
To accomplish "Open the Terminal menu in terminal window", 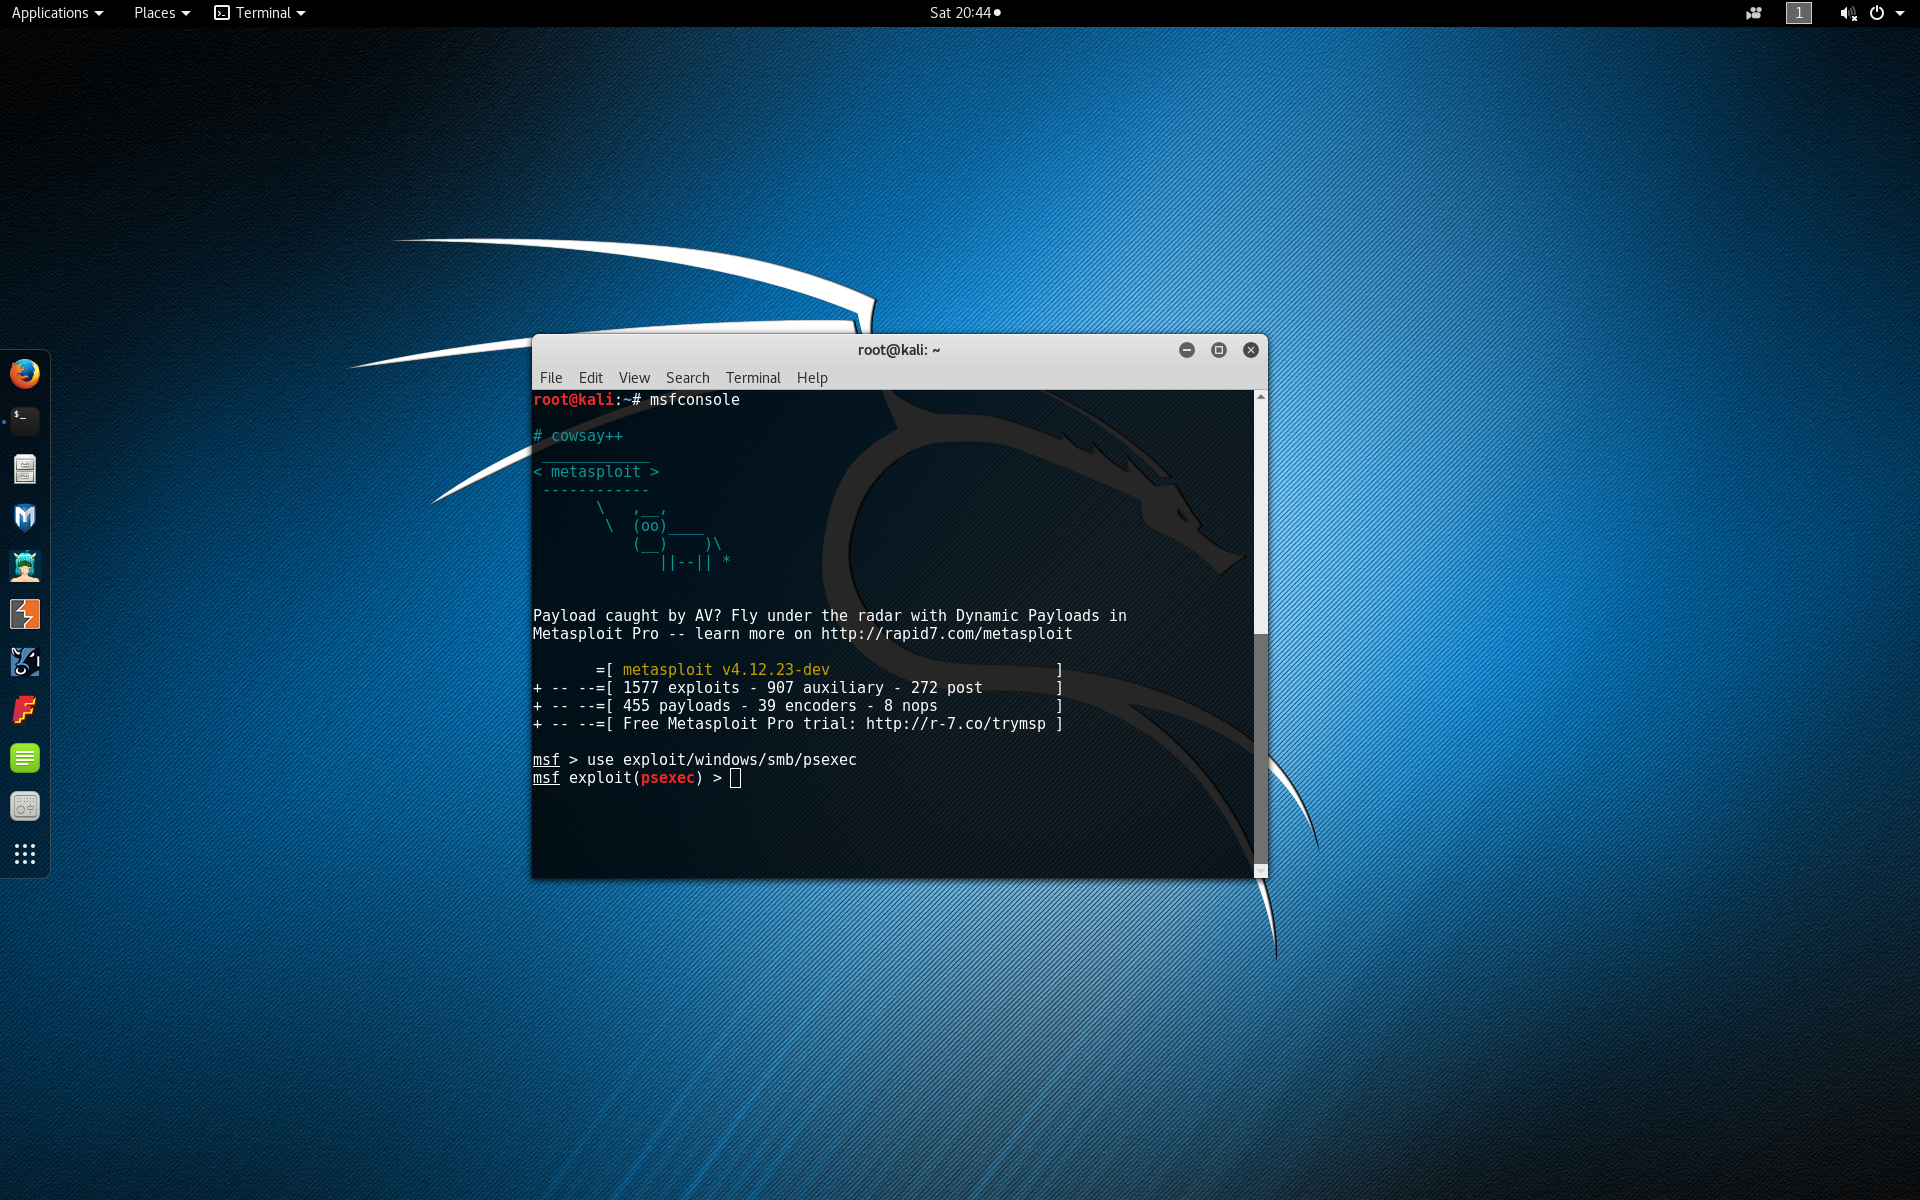I will point(753,378).
